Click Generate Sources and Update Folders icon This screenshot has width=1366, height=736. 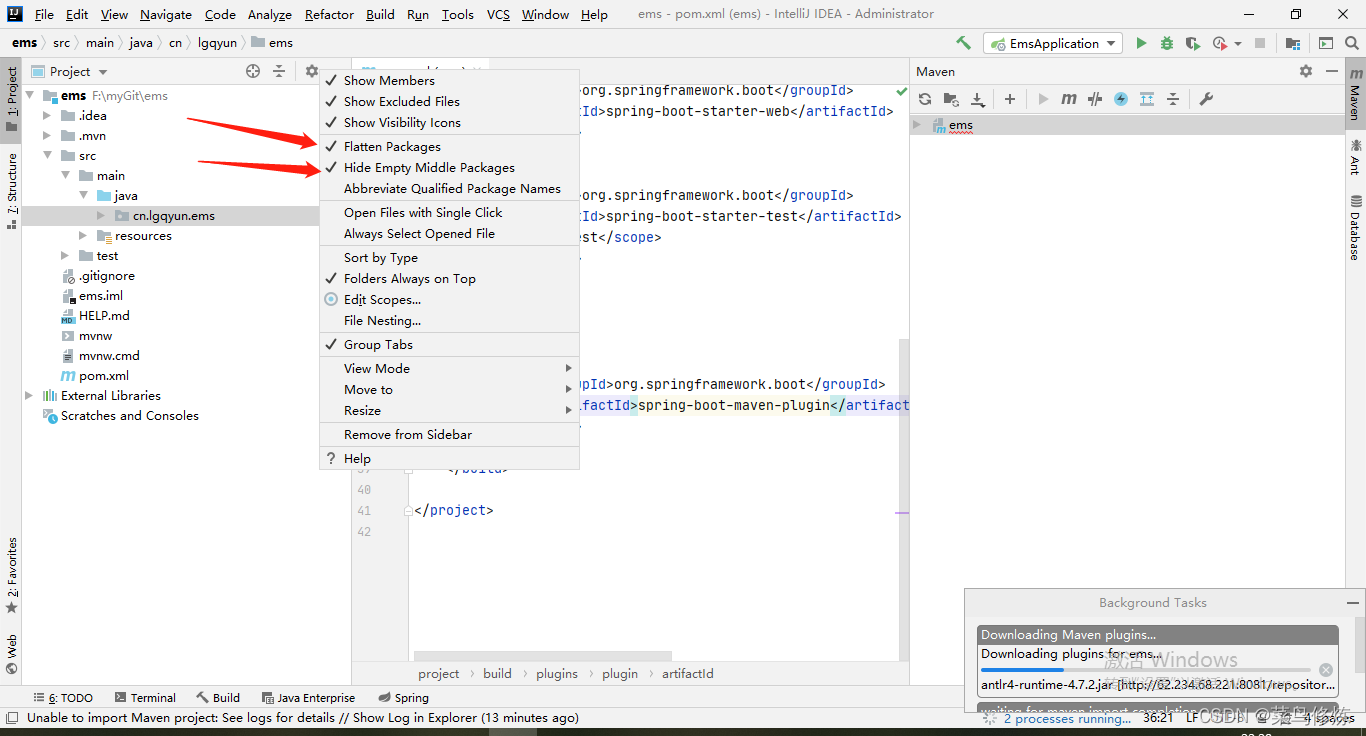(951, 99)
